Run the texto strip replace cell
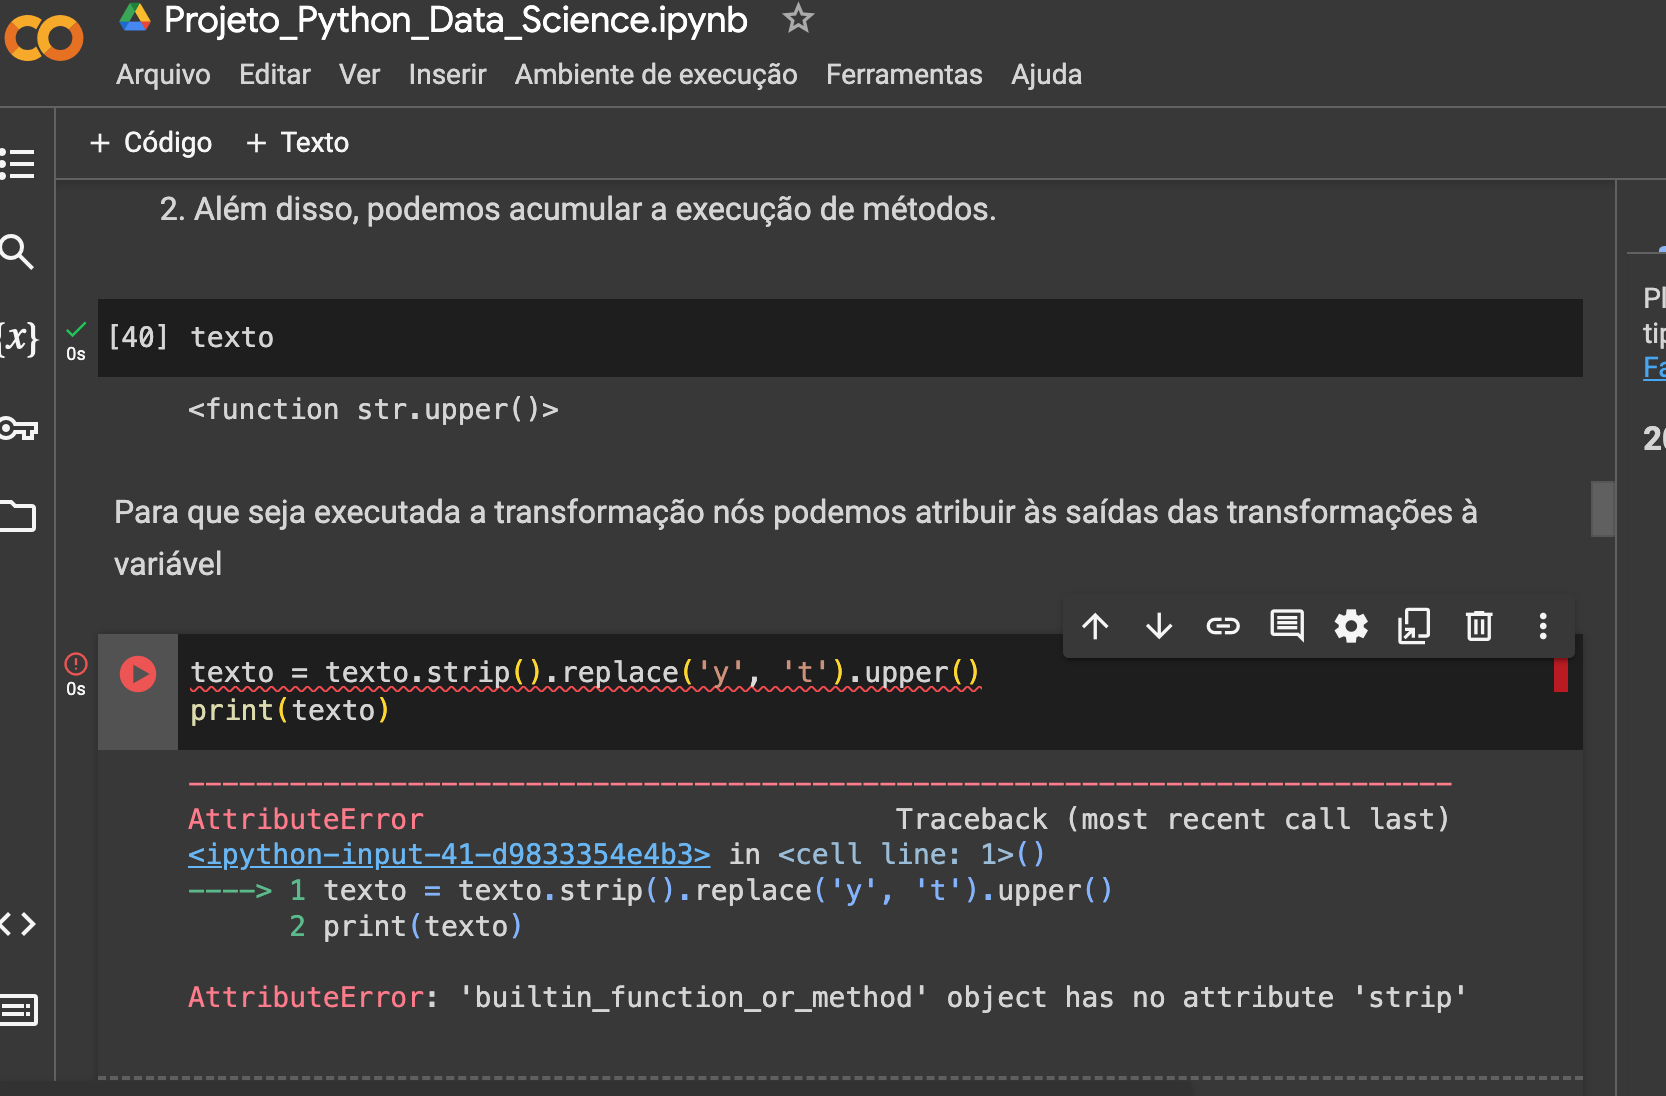1666x1096 pixels. point(138,674)
